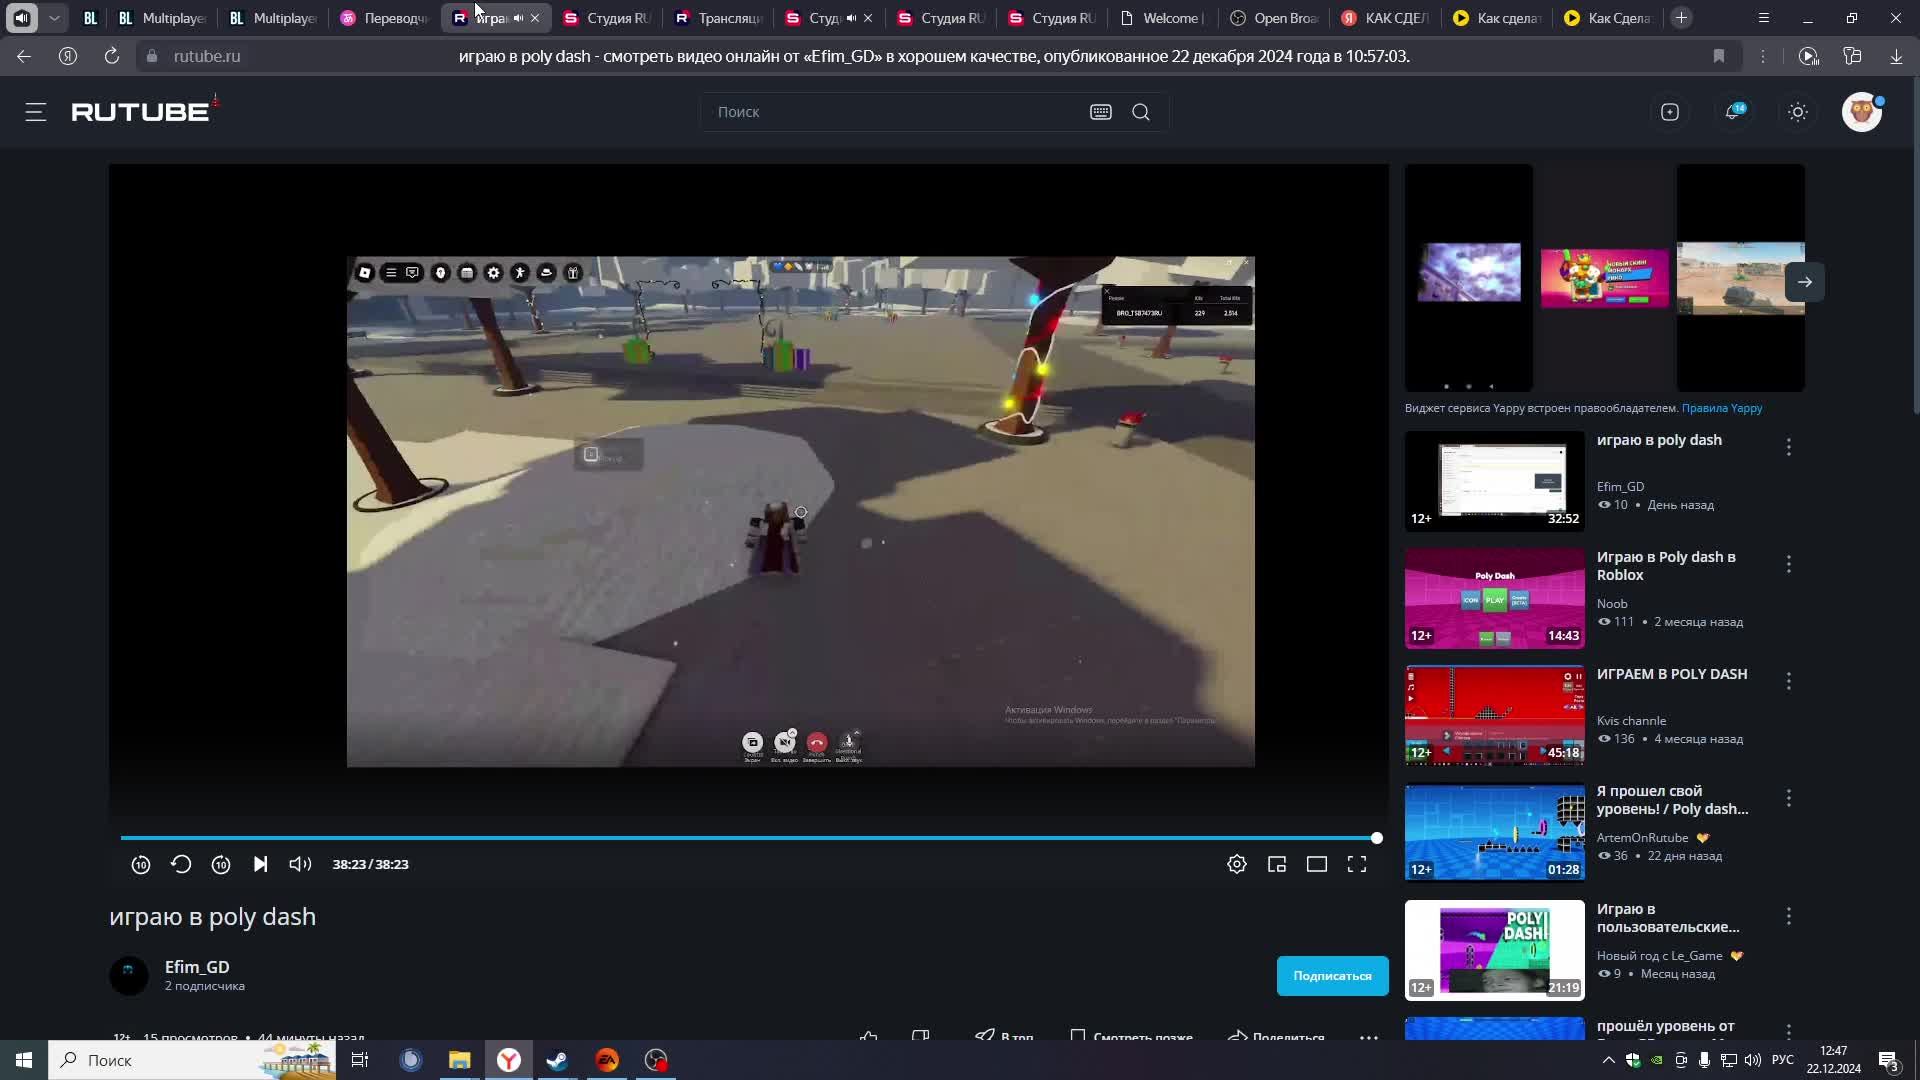The width and height of the screenshot is (1920, 1080).
Task: Open the Rutube hamburger side menu
Action: [36, 112]
